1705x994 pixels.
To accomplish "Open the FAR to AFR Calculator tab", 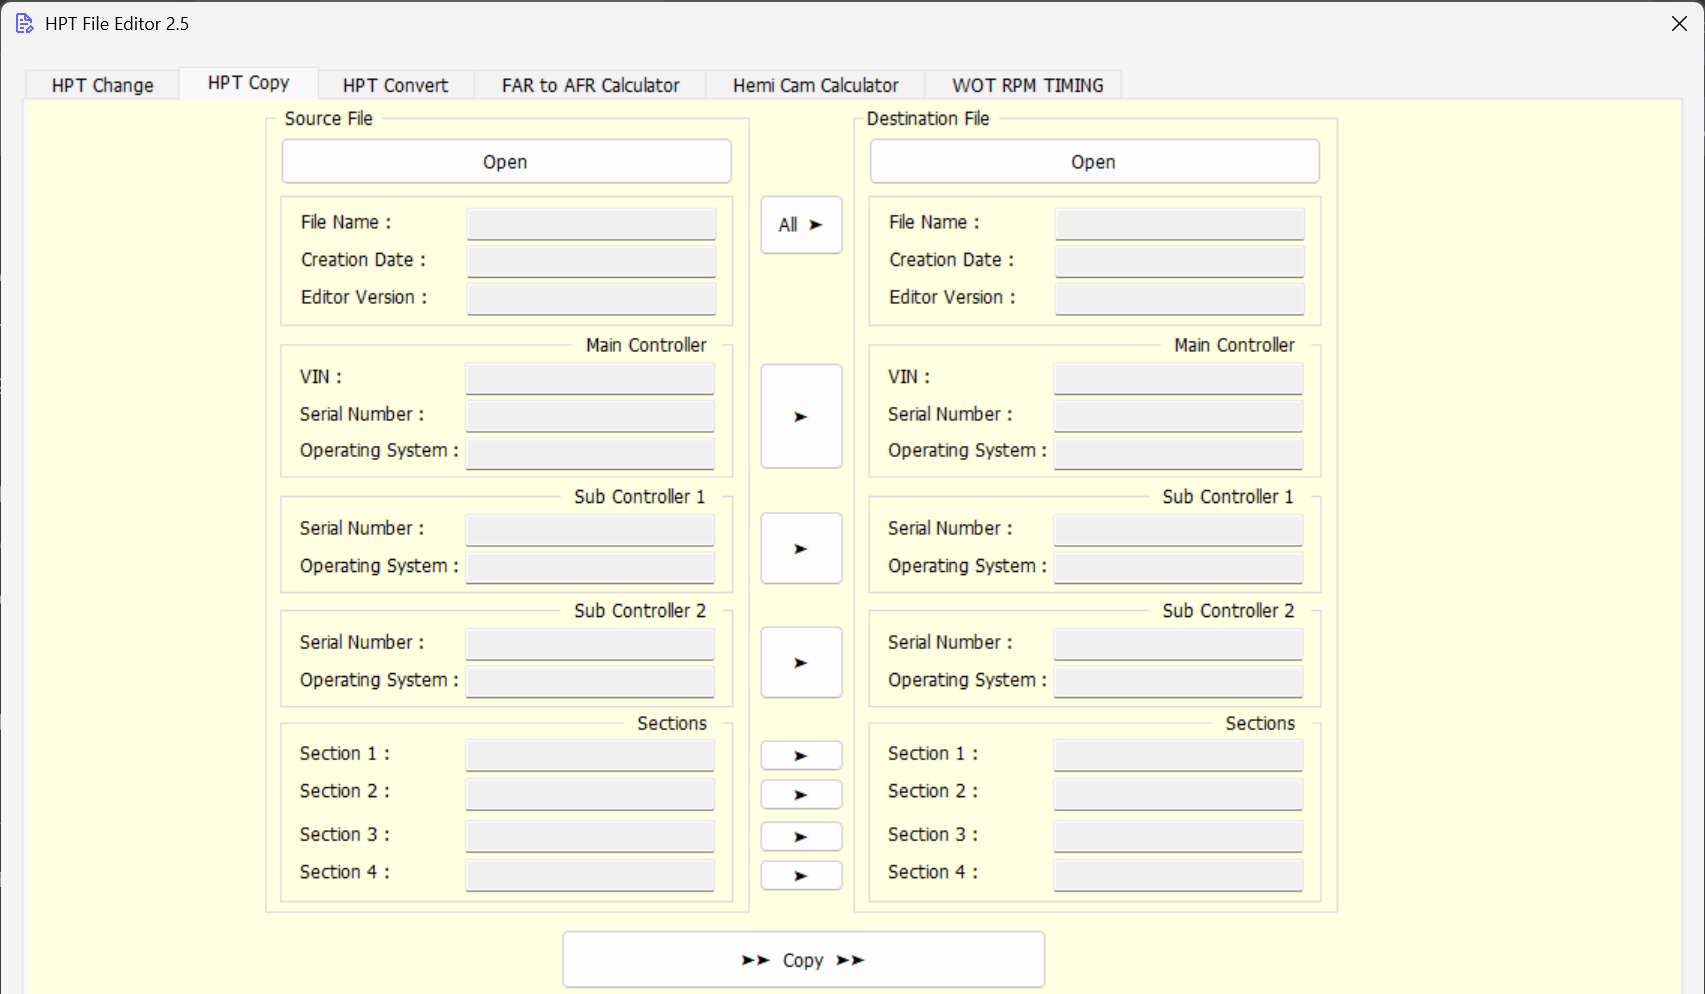I will click(x=589, y=85).
